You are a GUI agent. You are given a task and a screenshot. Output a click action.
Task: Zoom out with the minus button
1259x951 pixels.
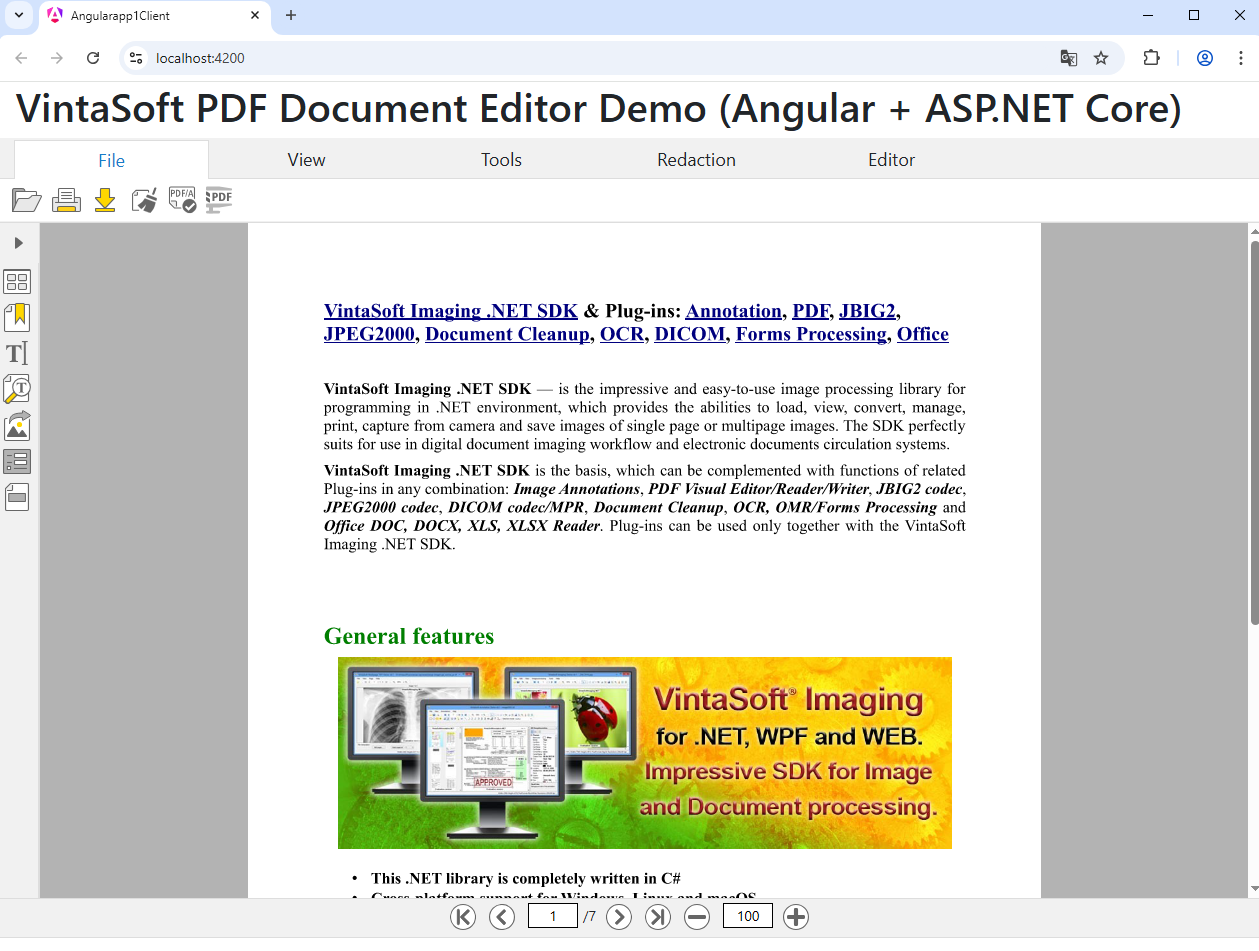coord(697,916)
